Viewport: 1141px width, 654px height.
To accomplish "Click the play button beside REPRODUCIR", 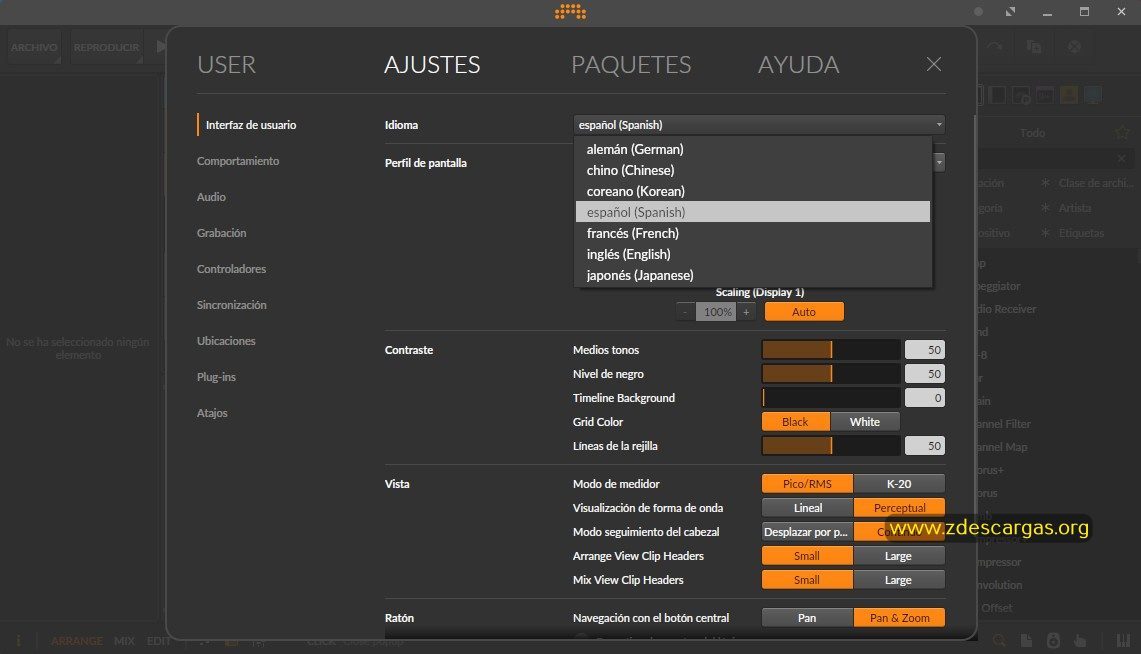I will (x=161, y=47).
